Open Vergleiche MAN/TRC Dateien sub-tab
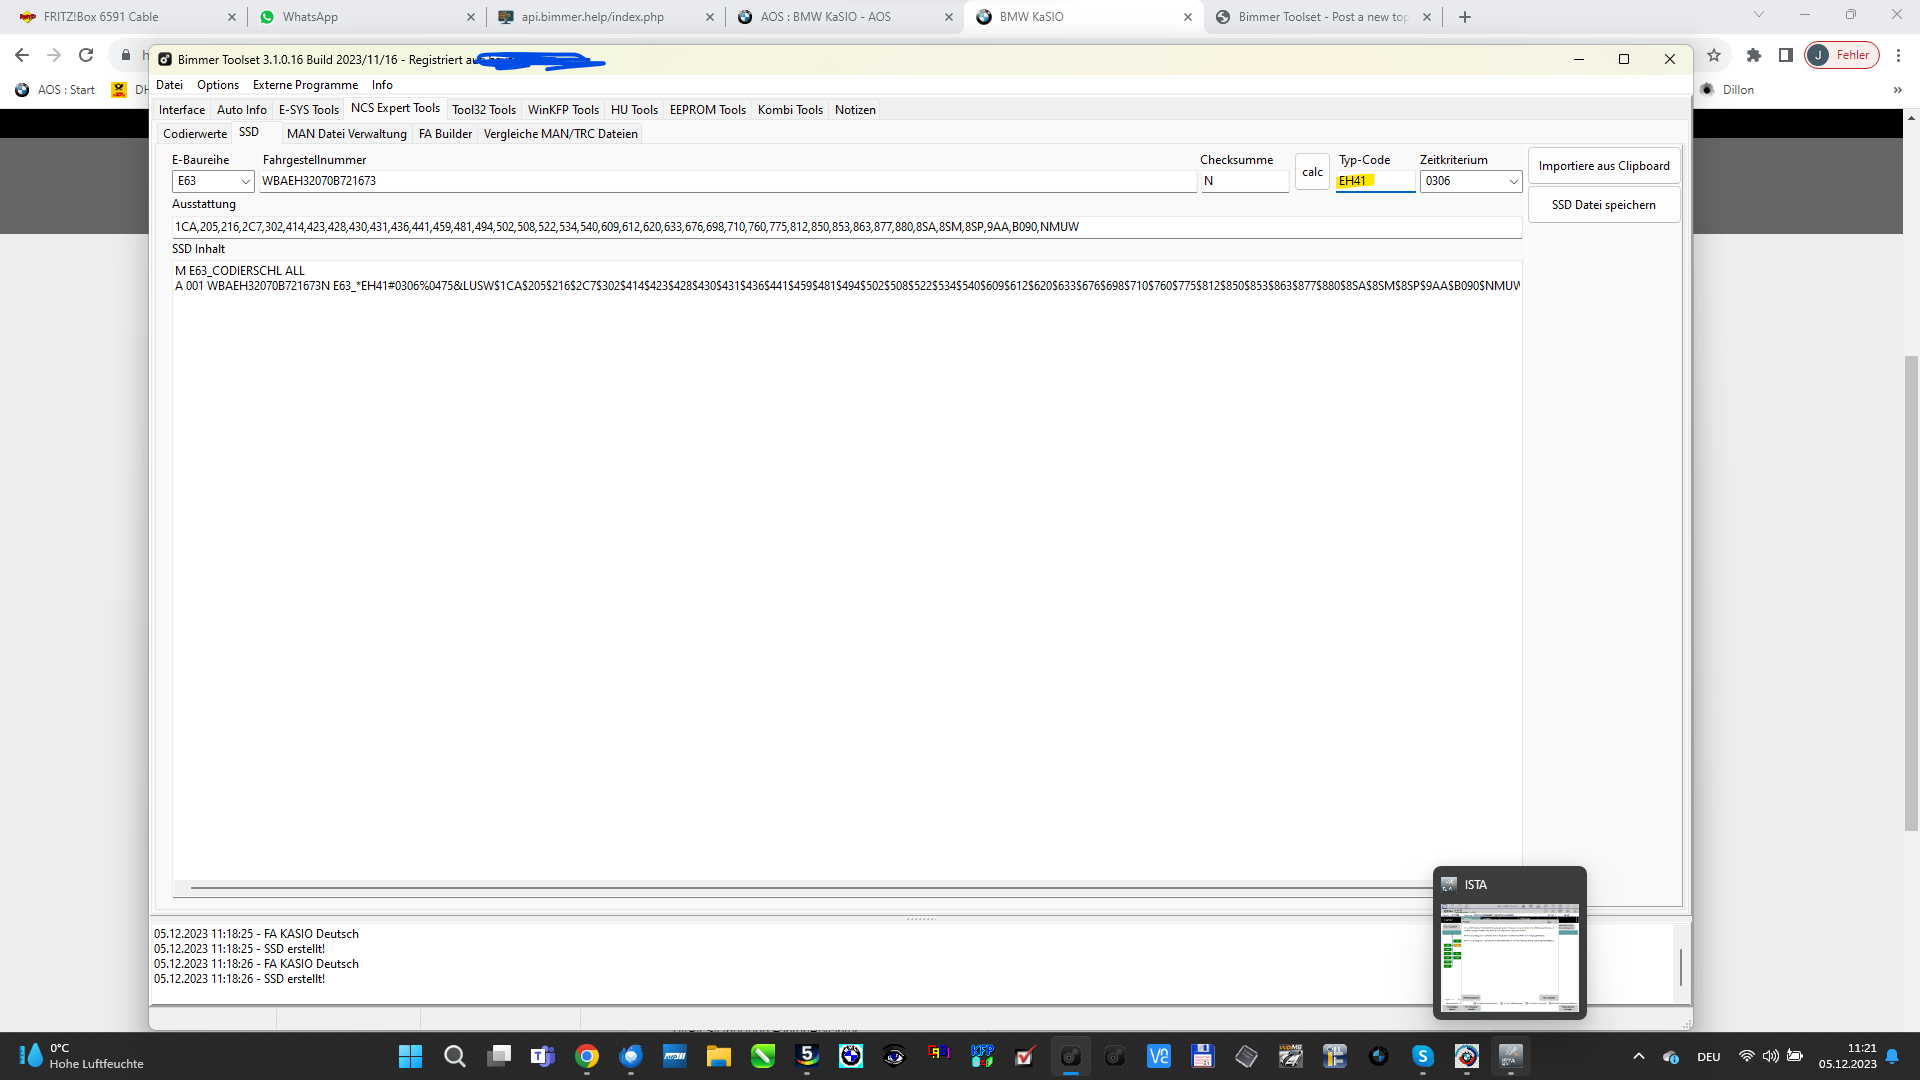Screen dimensions: 1920x1080 coord(561,134)
